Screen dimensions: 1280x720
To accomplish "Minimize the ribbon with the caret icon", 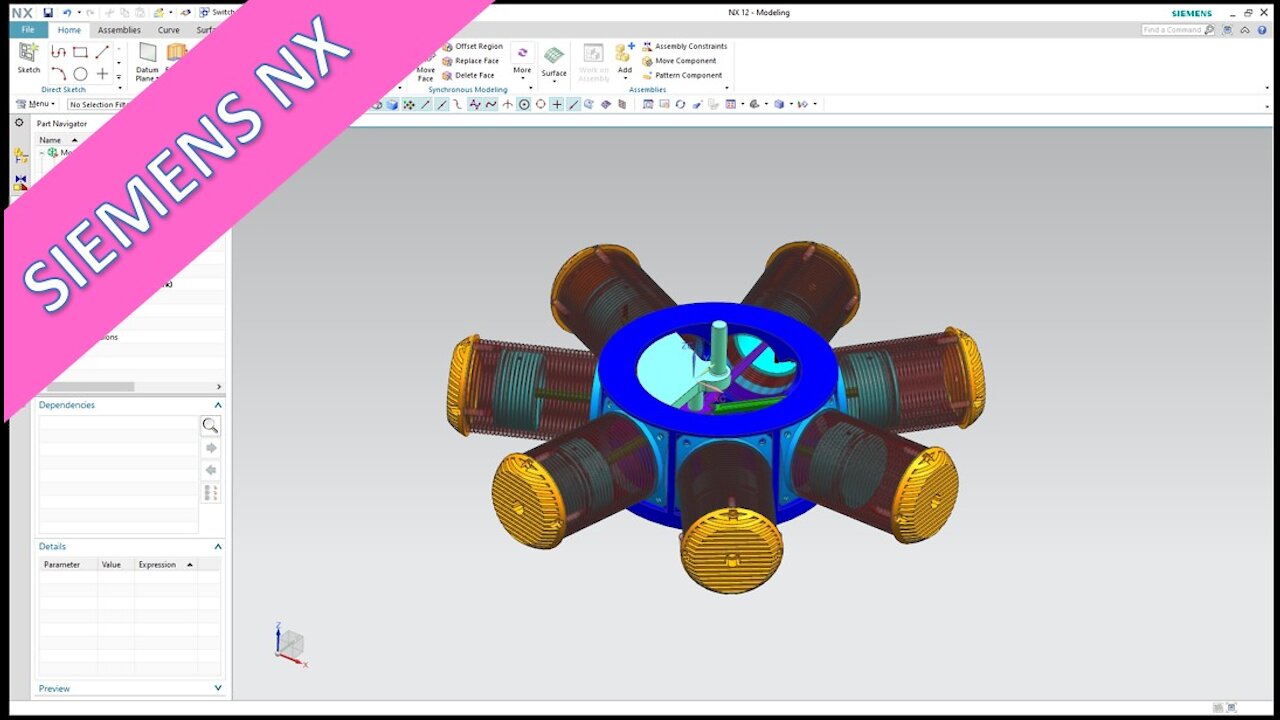I will pos(1243,30).
